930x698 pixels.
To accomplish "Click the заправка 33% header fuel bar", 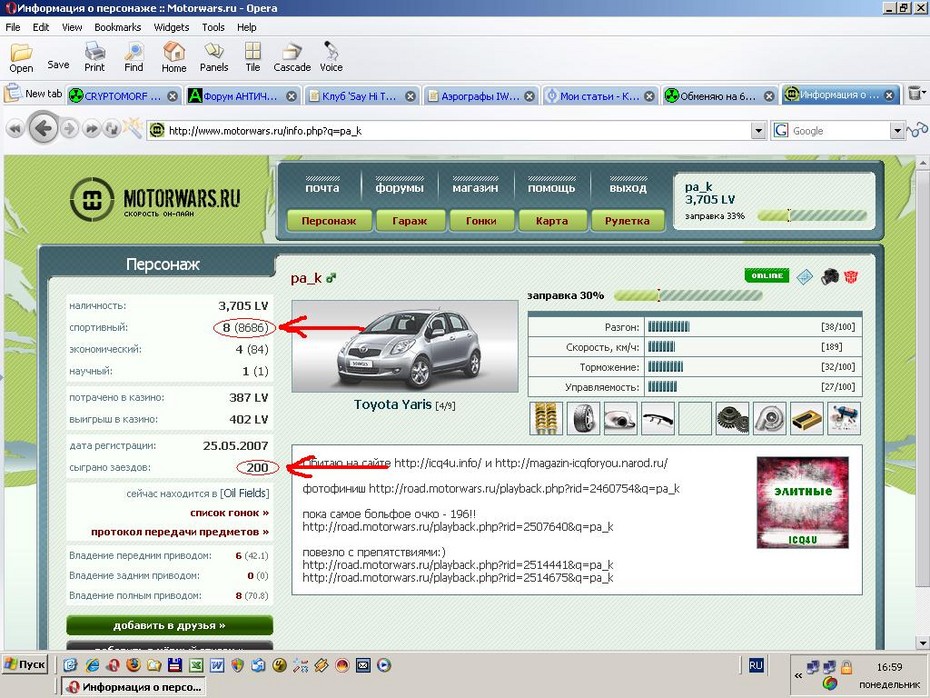I will tap(812, 216).
